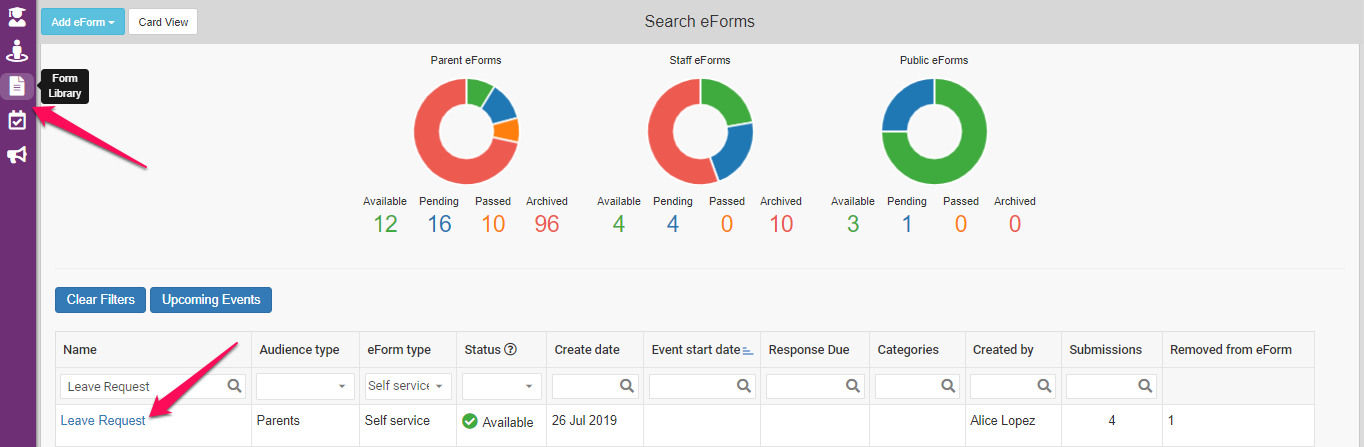Click the Public eForms donut chart

(934, 131)
